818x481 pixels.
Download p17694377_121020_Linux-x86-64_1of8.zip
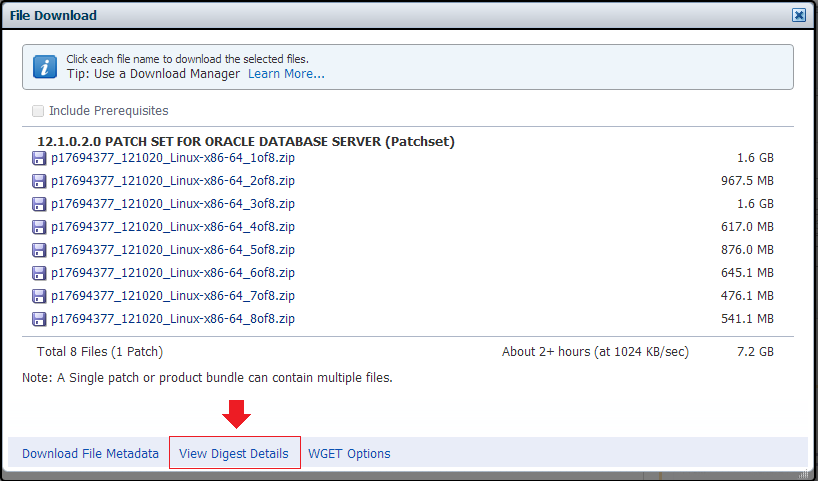pyautogui.click(x=172, y=158)
